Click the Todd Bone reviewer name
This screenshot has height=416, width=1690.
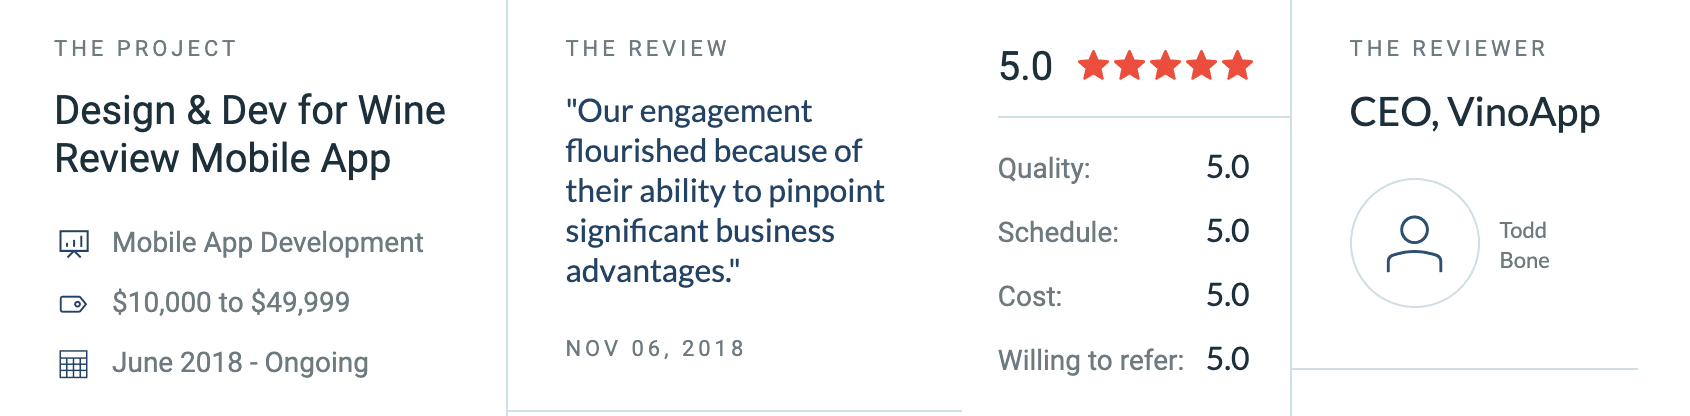pos(1524,245)
